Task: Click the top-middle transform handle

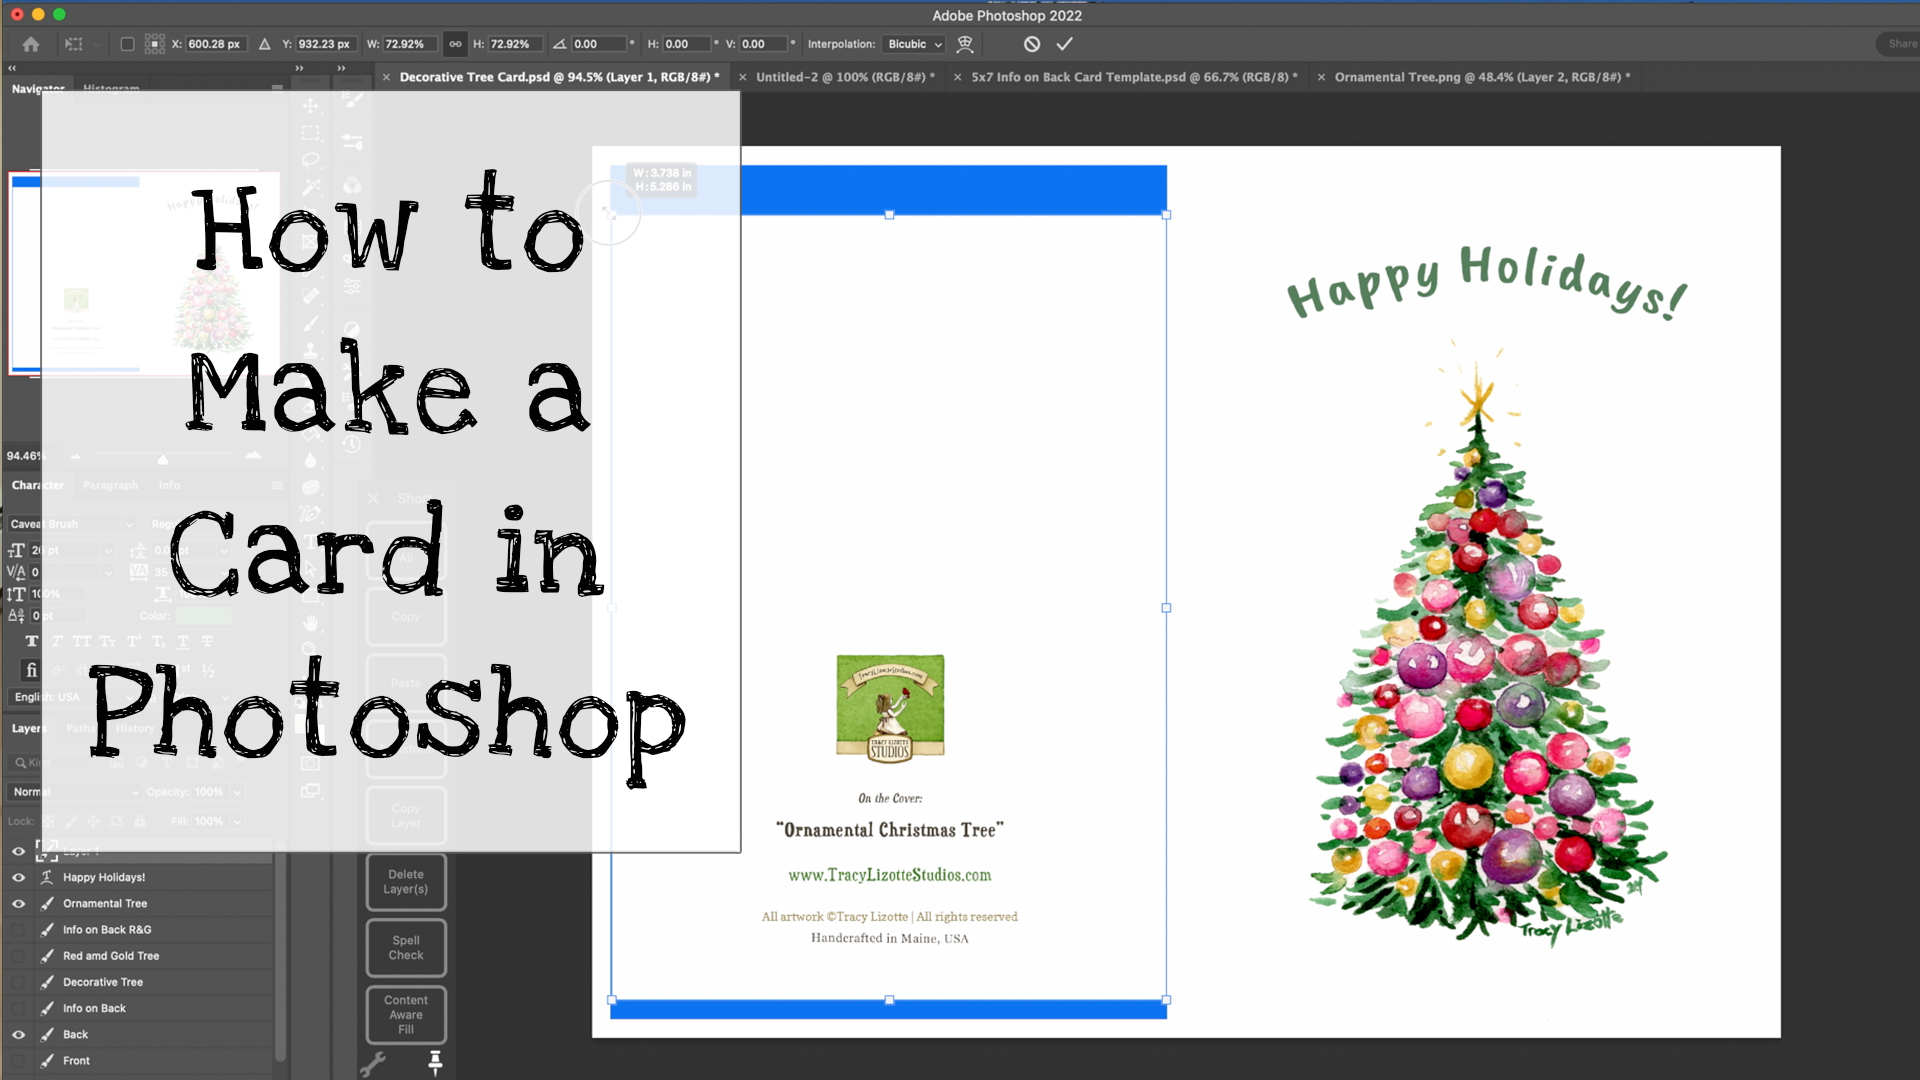Action: click(889, 215)
